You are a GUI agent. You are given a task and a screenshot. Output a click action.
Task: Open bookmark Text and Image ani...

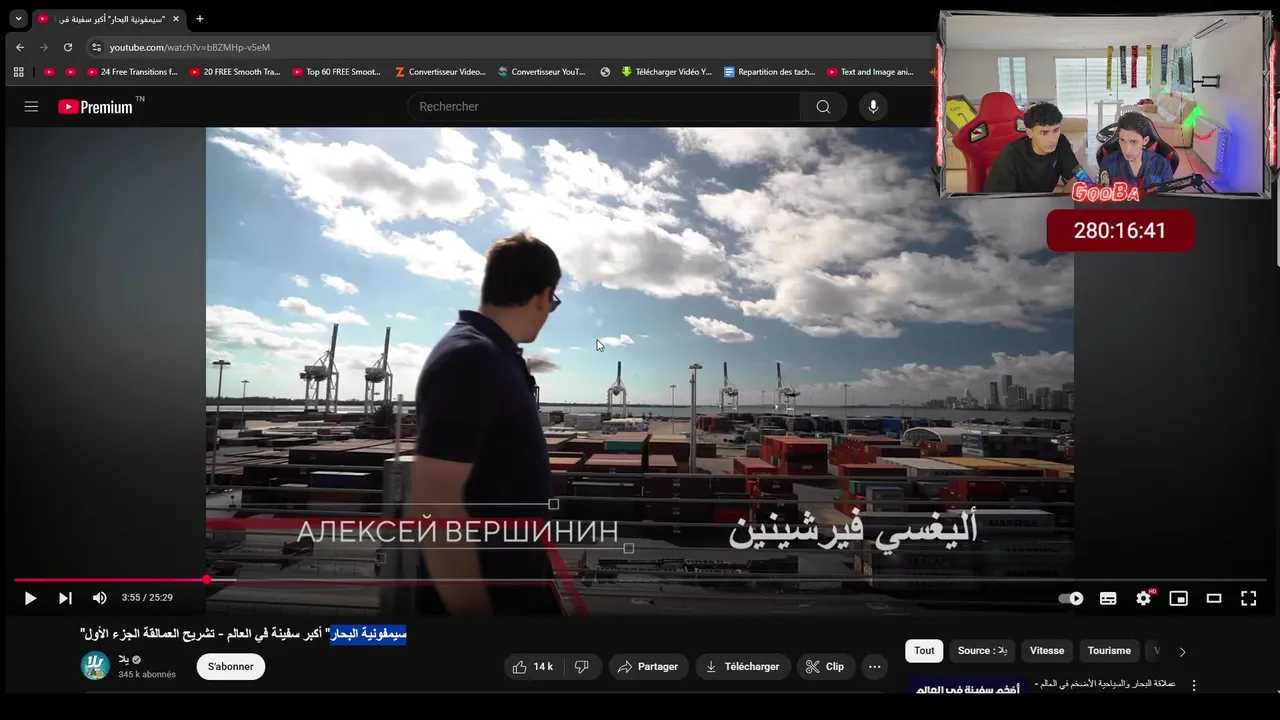[x=870, y=72]
